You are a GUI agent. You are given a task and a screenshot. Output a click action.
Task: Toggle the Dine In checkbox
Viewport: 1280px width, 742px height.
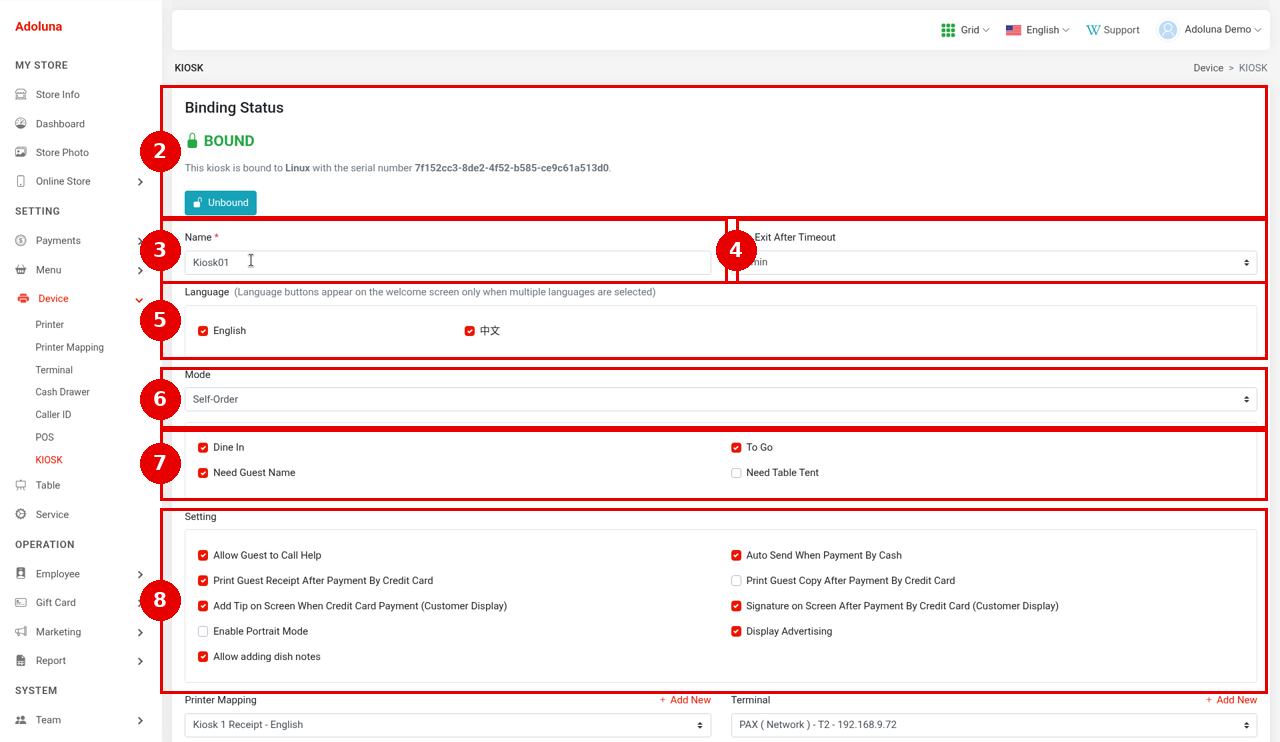pyautogui.click(x=203, y=448)
